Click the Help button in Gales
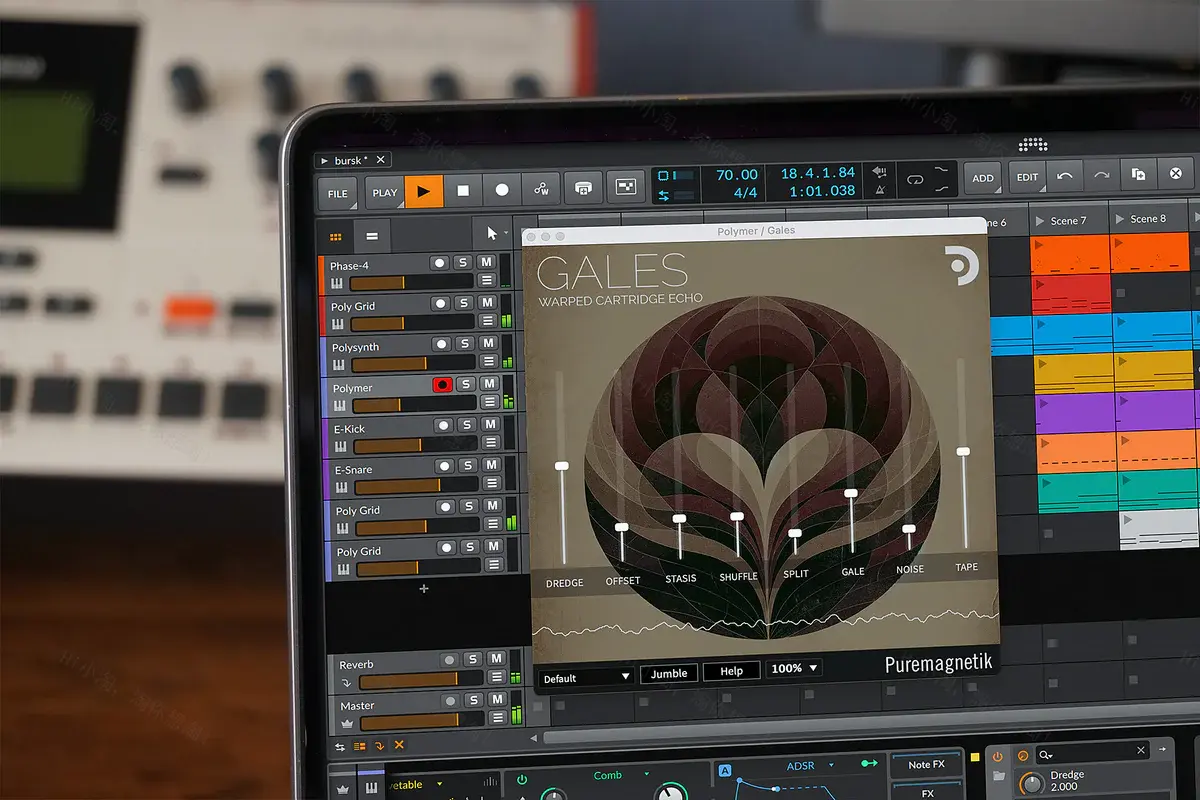 (x=731, y=670)
